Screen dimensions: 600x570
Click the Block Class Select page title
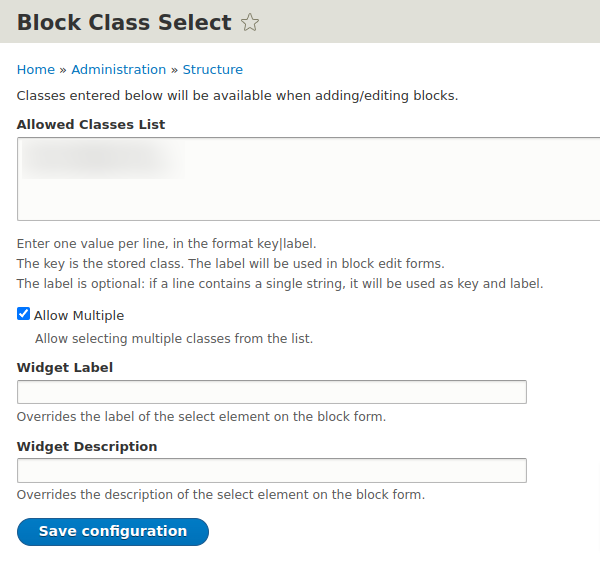point(124,22)
